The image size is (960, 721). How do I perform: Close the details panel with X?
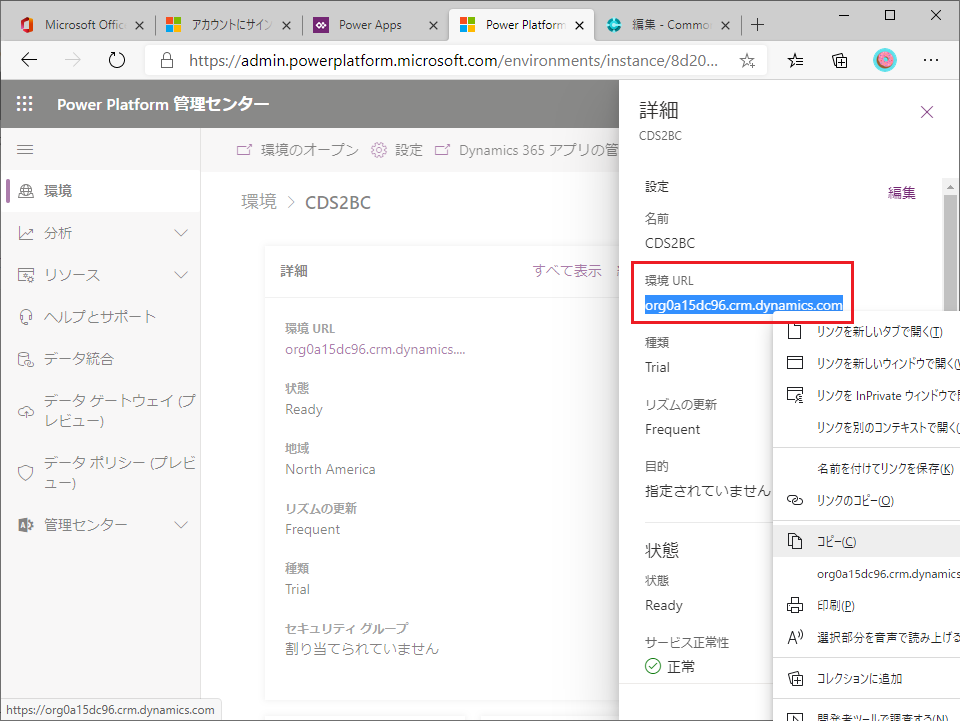(927, 111)
